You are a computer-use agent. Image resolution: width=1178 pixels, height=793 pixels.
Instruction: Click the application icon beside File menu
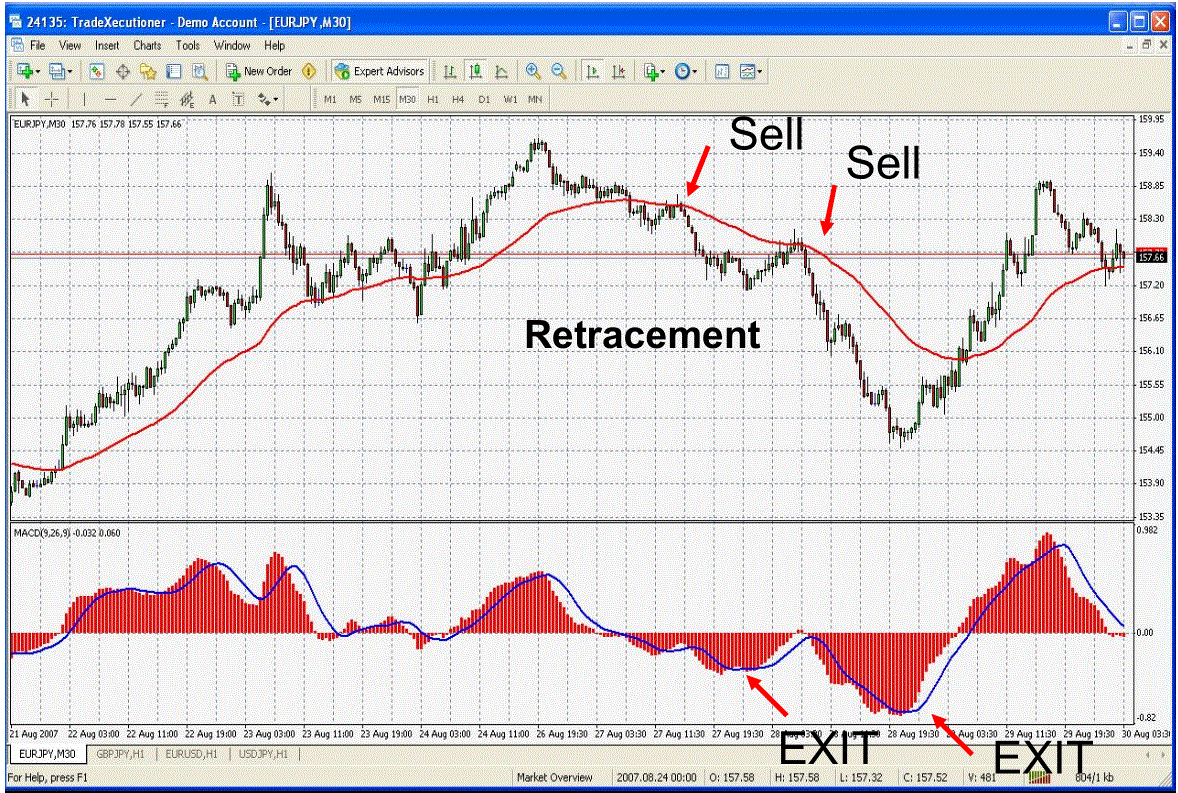tap(17, 46)
